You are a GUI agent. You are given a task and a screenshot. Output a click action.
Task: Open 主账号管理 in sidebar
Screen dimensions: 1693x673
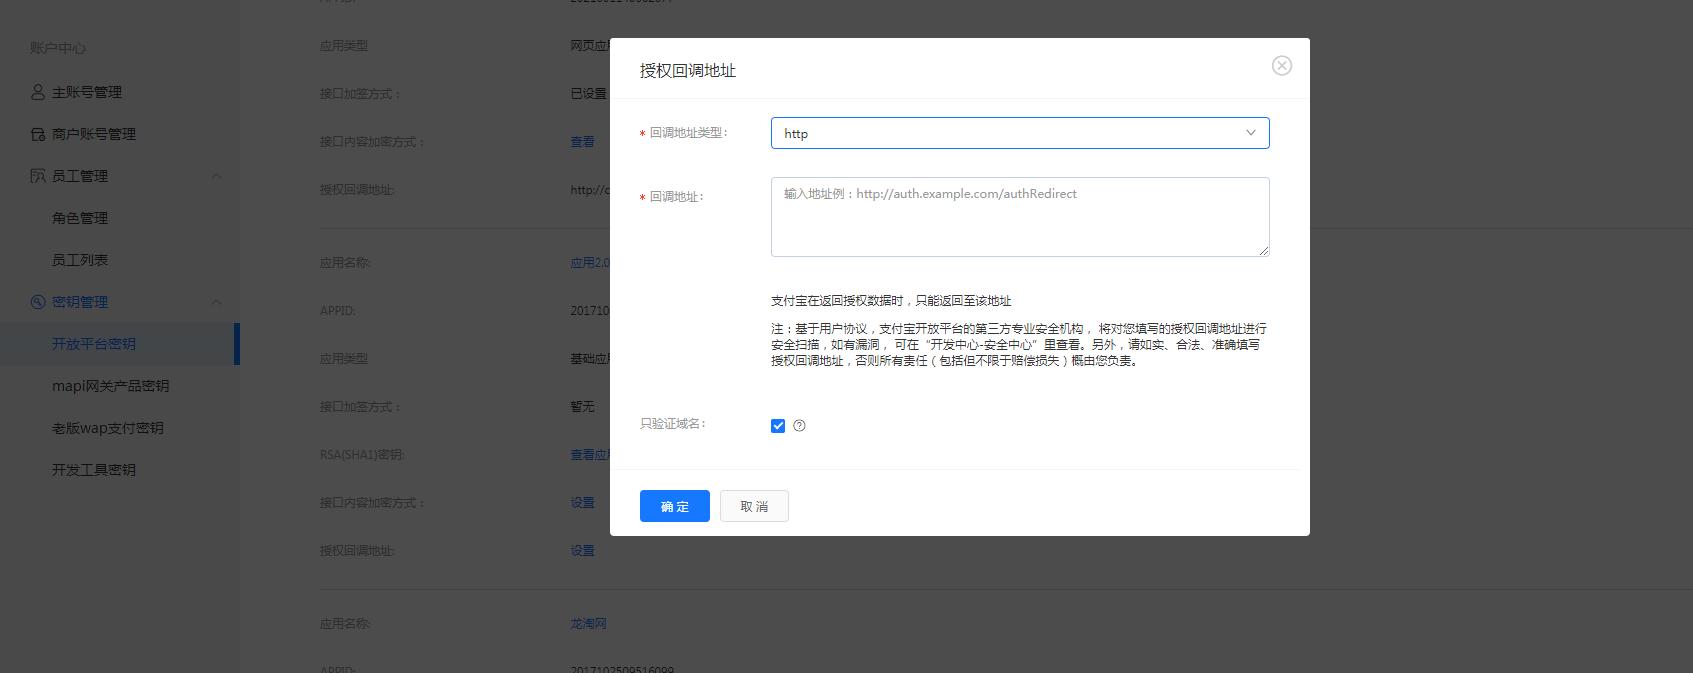coord(87,92)
